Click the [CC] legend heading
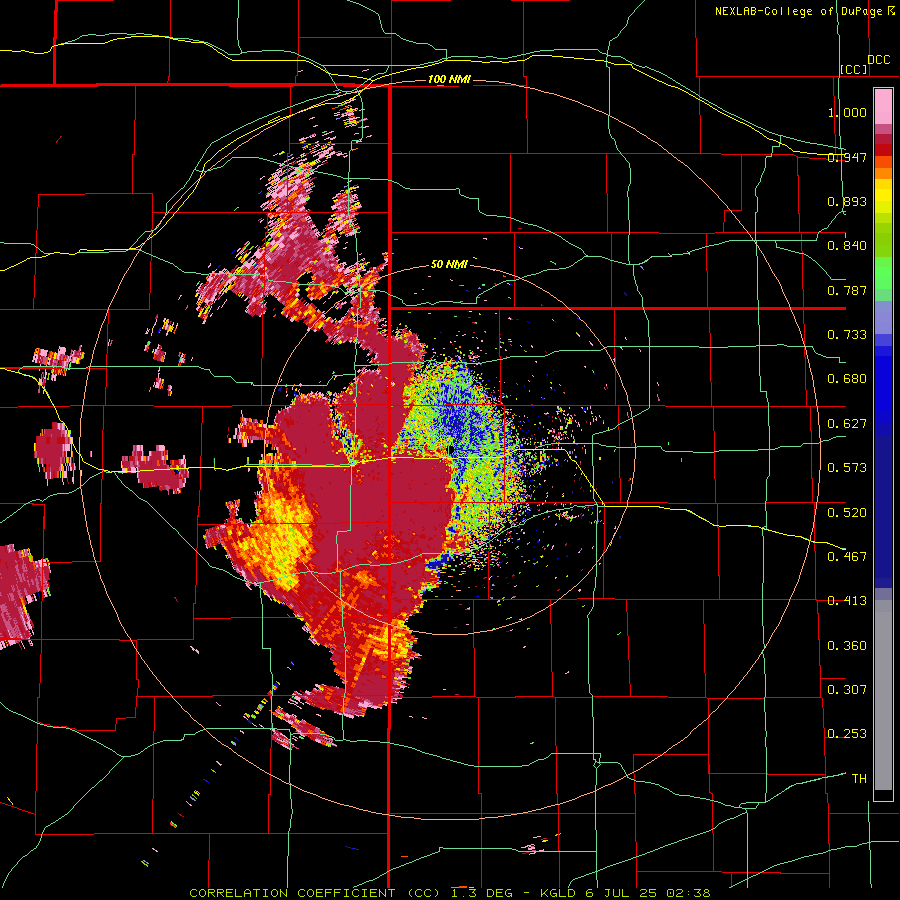 tap(854, 69)
